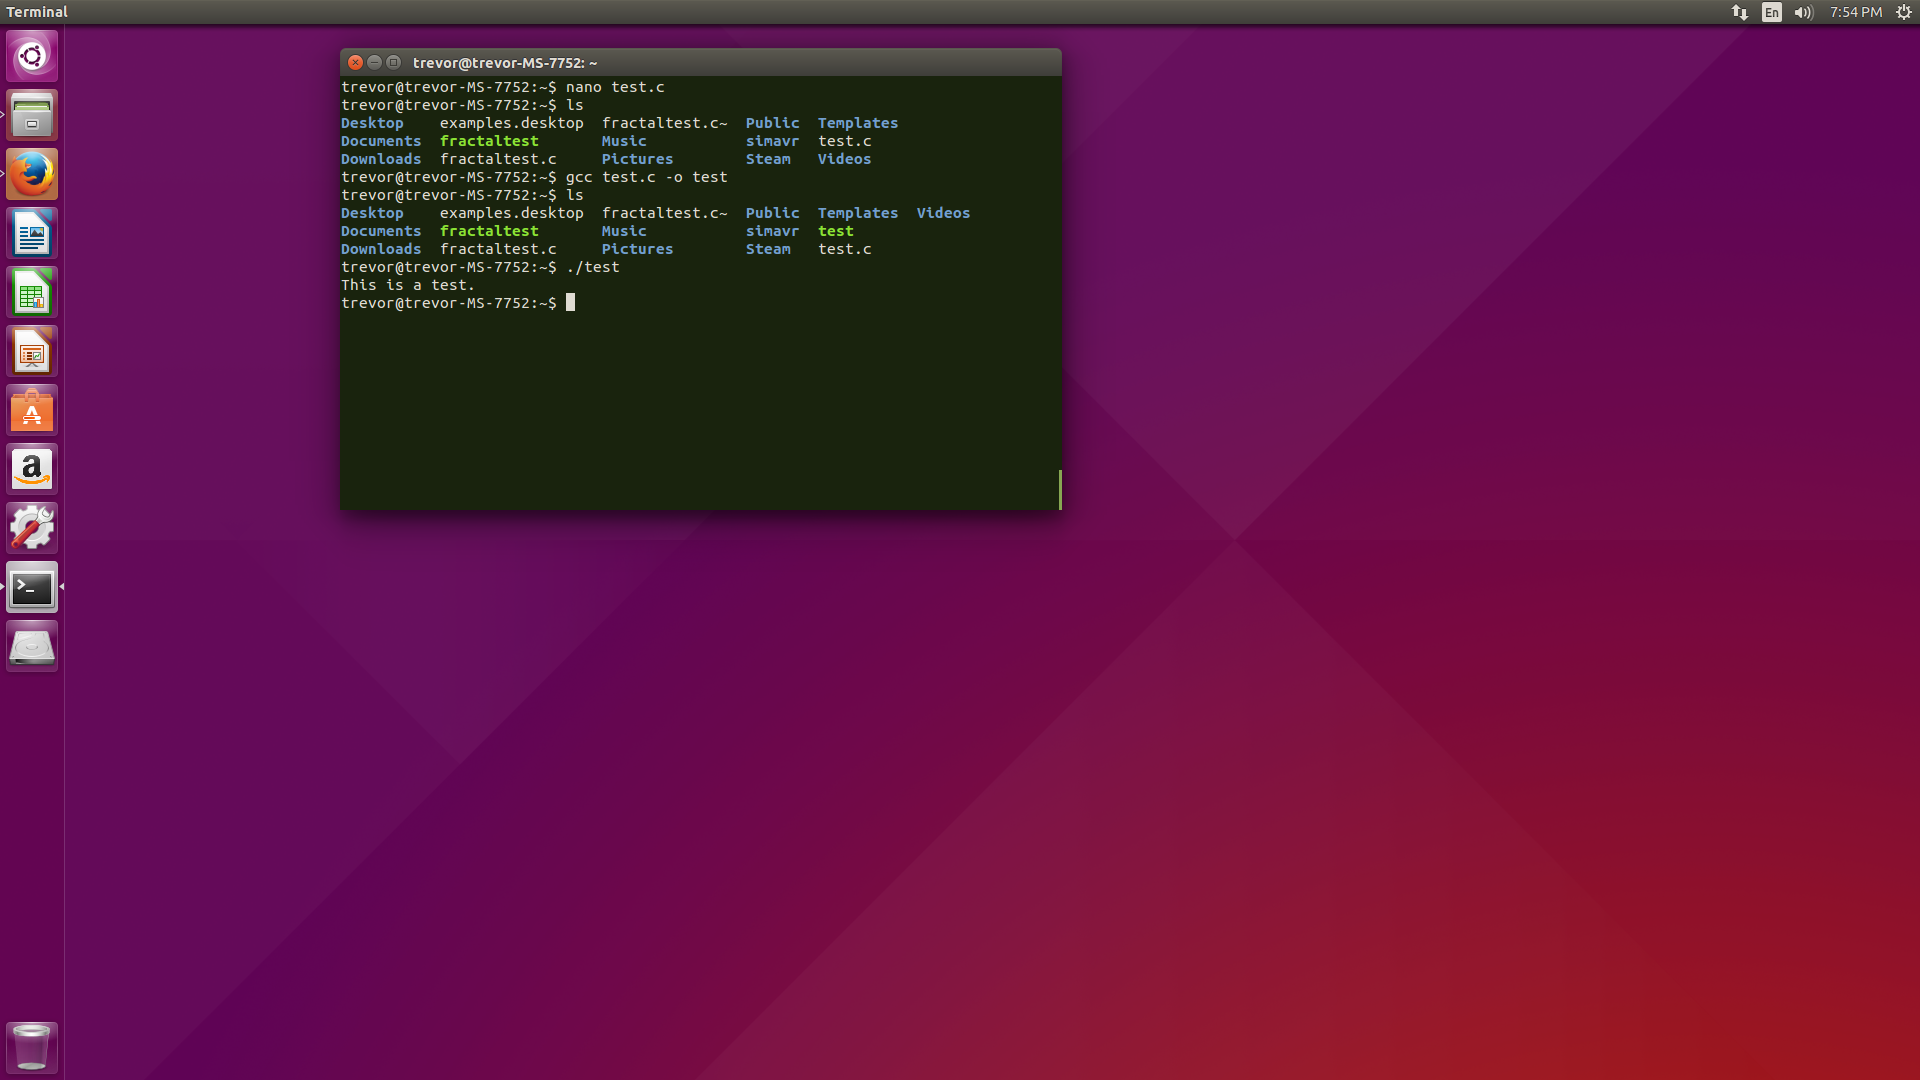This screenshot has width=1920, height=1080.
Task: Launch Firefox web browser
Action: [x=32, y=174]
